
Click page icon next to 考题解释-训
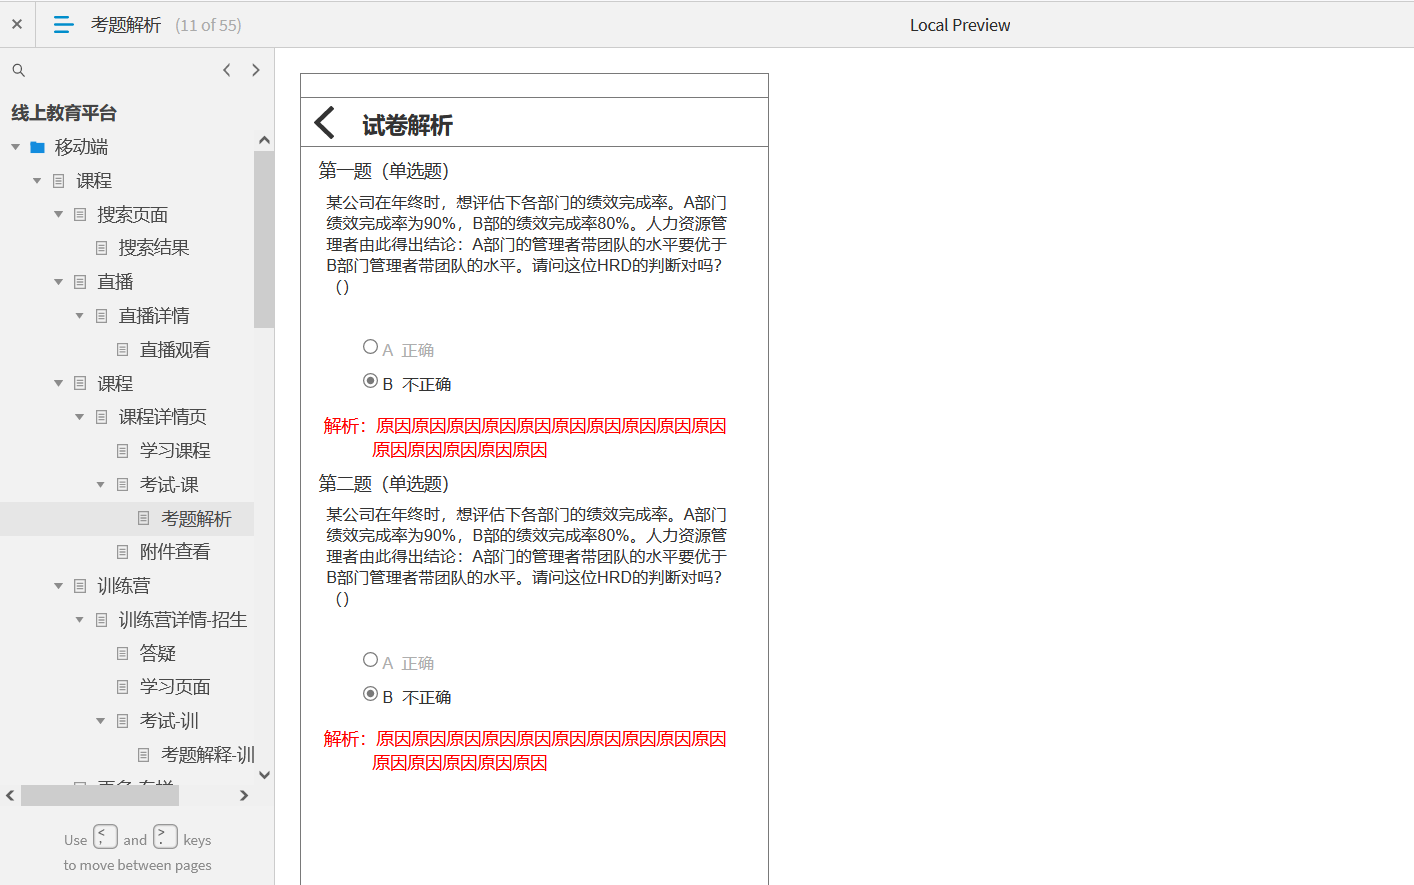point(144,755)
